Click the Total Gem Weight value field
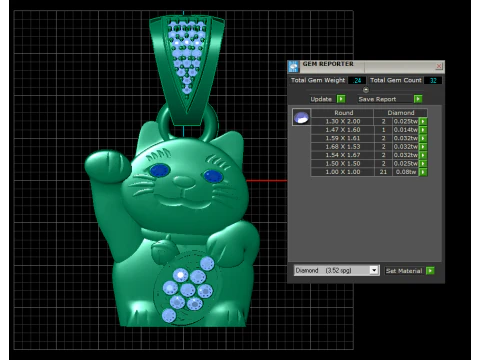The image size is (480, 360). point(357,80)
